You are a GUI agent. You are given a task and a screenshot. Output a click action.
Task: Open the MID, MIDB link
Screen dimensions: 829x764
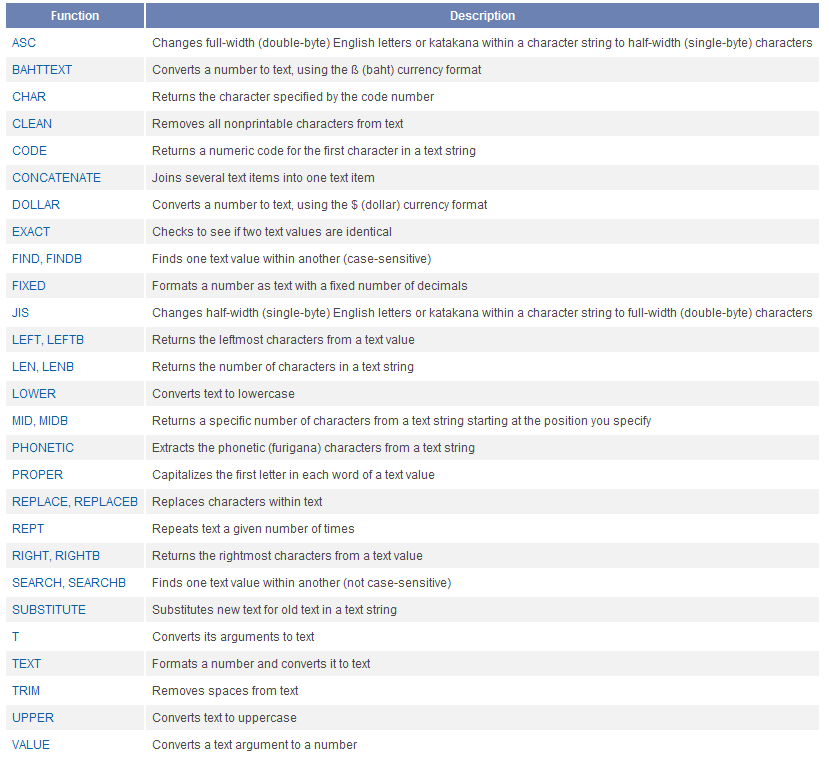(40, 420)
